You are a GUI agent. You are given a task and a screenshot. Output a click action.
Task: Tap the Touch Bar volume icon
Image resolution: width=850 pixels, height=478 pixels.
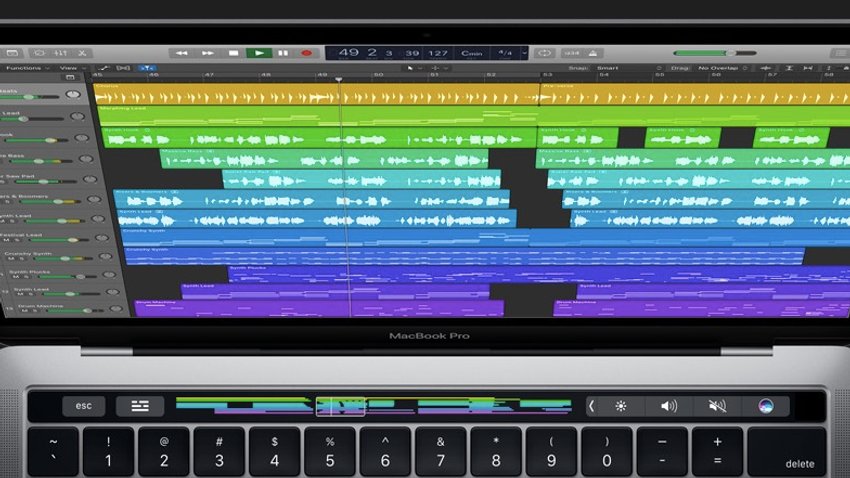(x=669, y=406)
